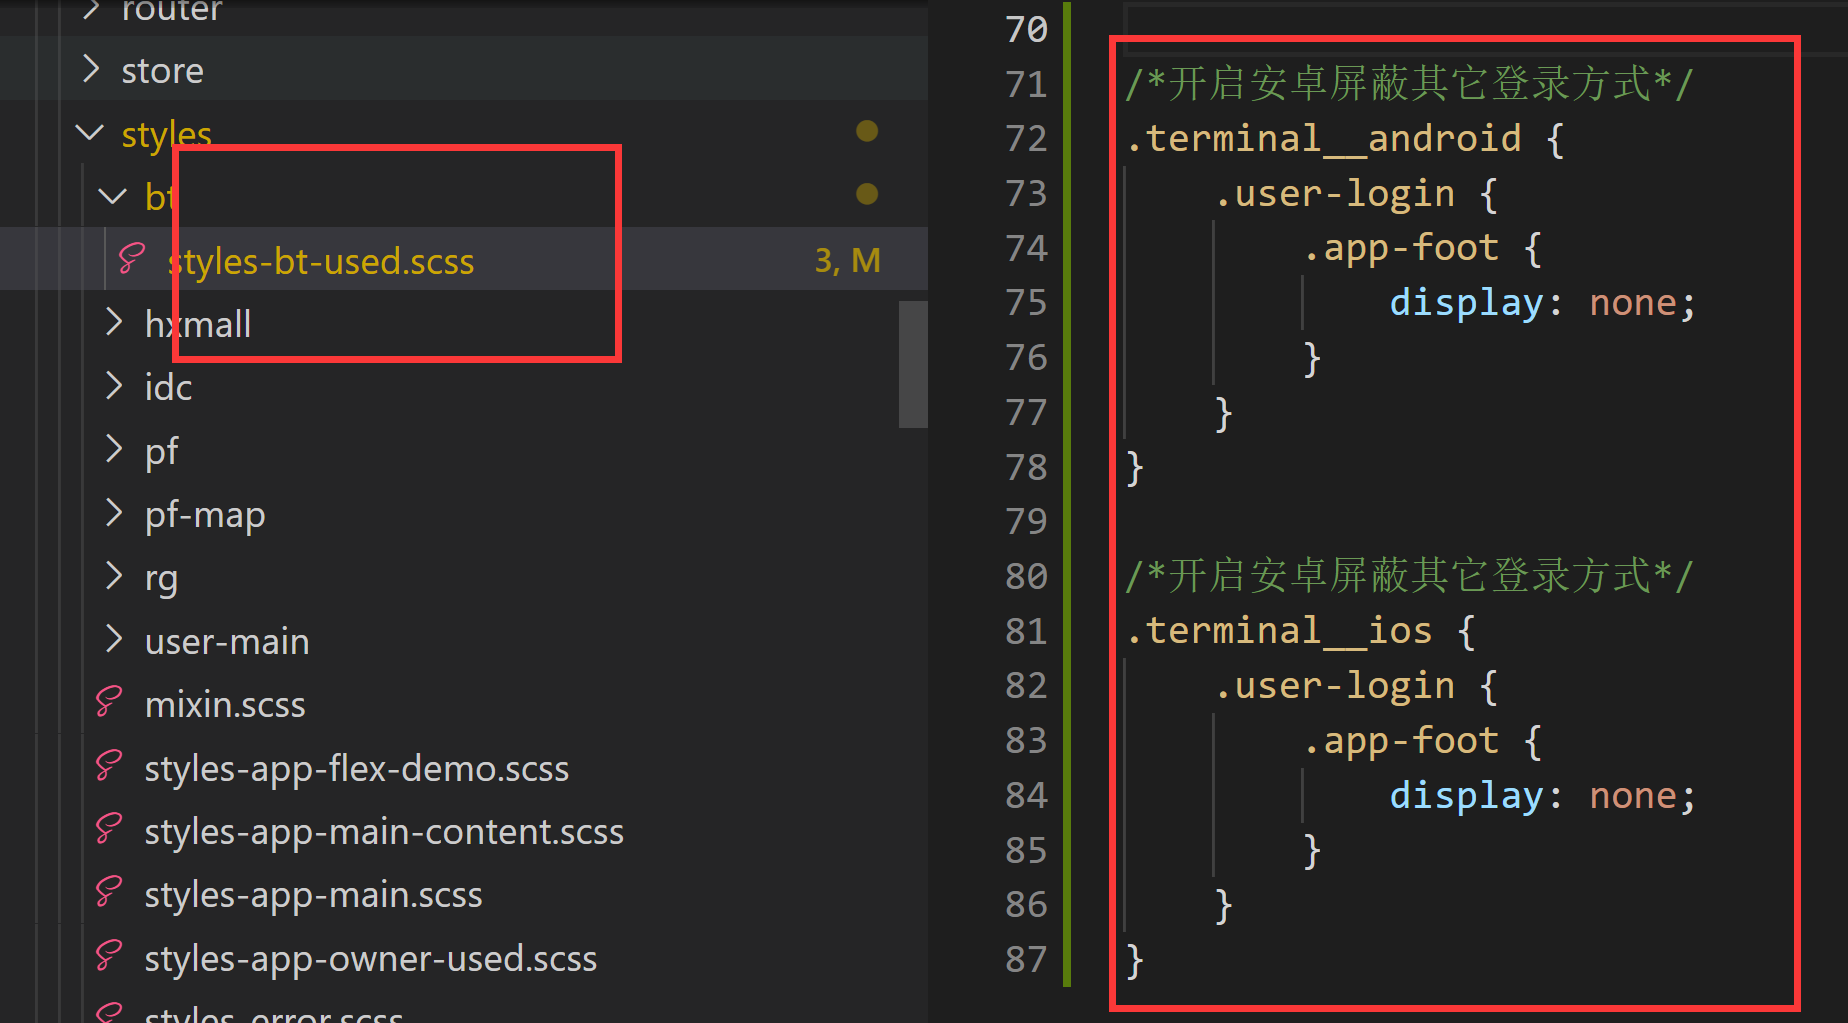This screenshot has height=1023, width=1848.
Task: Select the pf-map folder label
Action: 205,515
